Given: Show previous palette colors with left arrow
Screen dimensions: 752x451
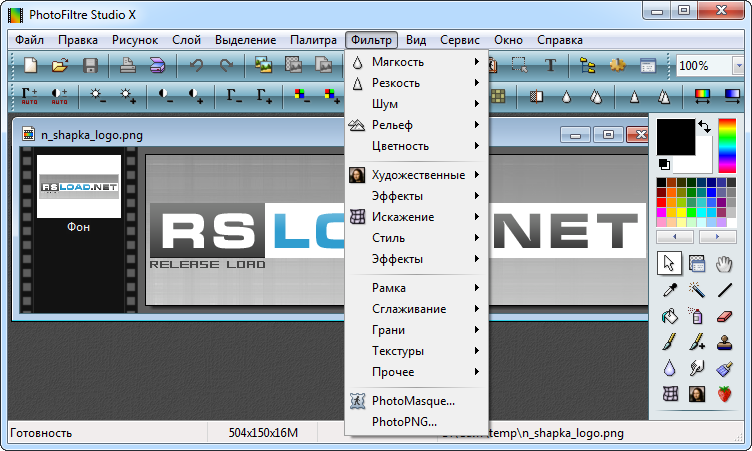Looking at the screenshot, I should (675, 237).
